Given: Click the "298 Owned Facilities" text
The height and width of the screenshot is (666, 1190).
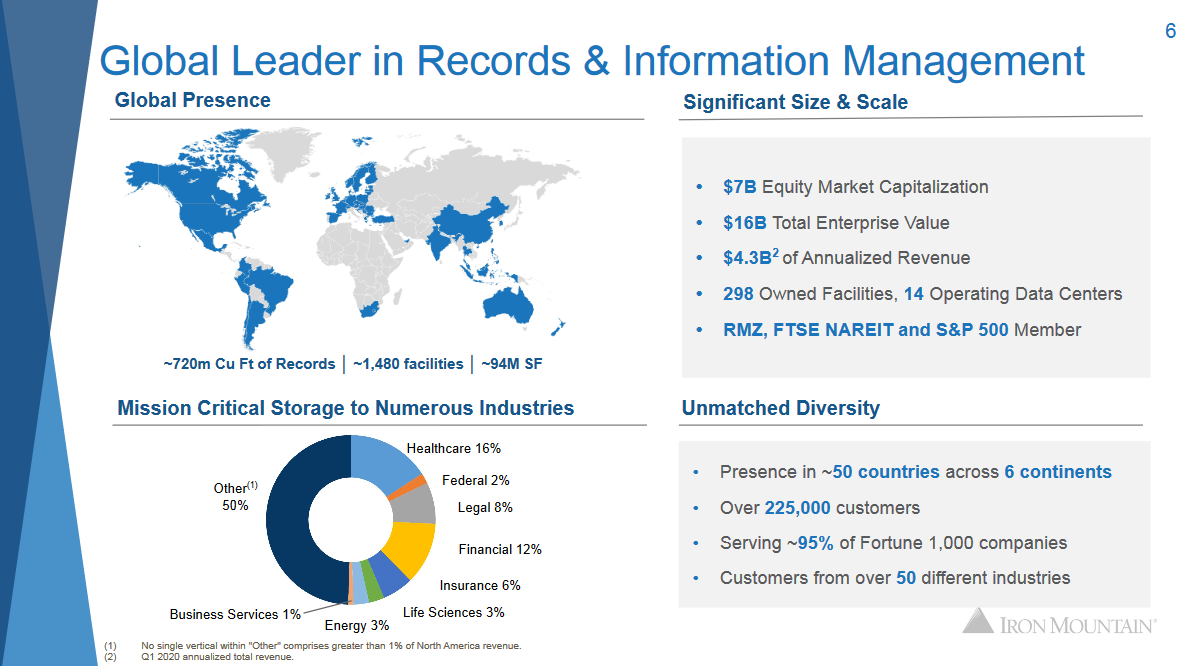Looking at the screenshot, I should point(808,294).
